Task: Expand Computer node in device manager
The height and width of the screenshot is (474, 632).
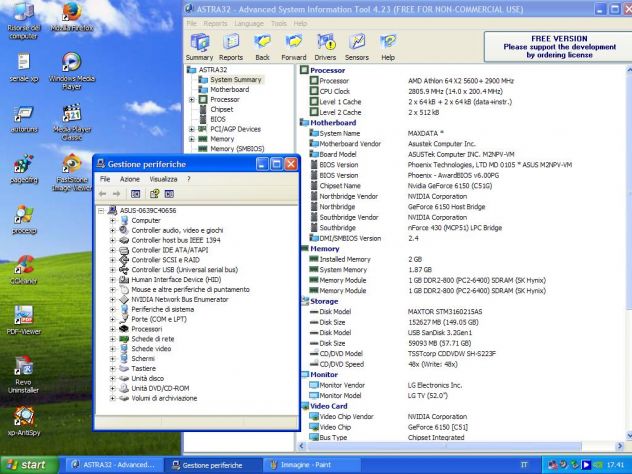Action: click(112, 220)
